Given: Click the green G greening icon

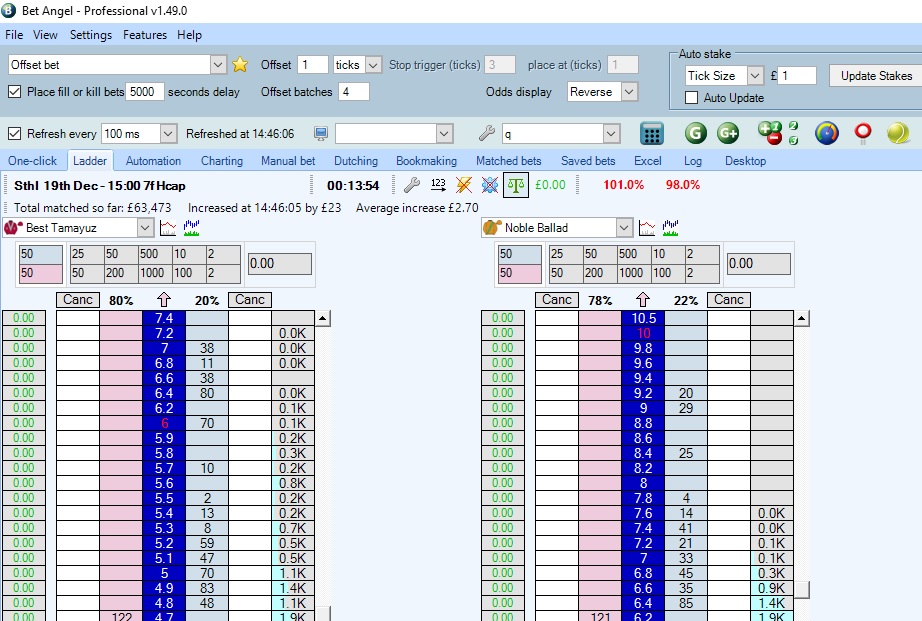Looking at the screenshot, I should [696, 133].
